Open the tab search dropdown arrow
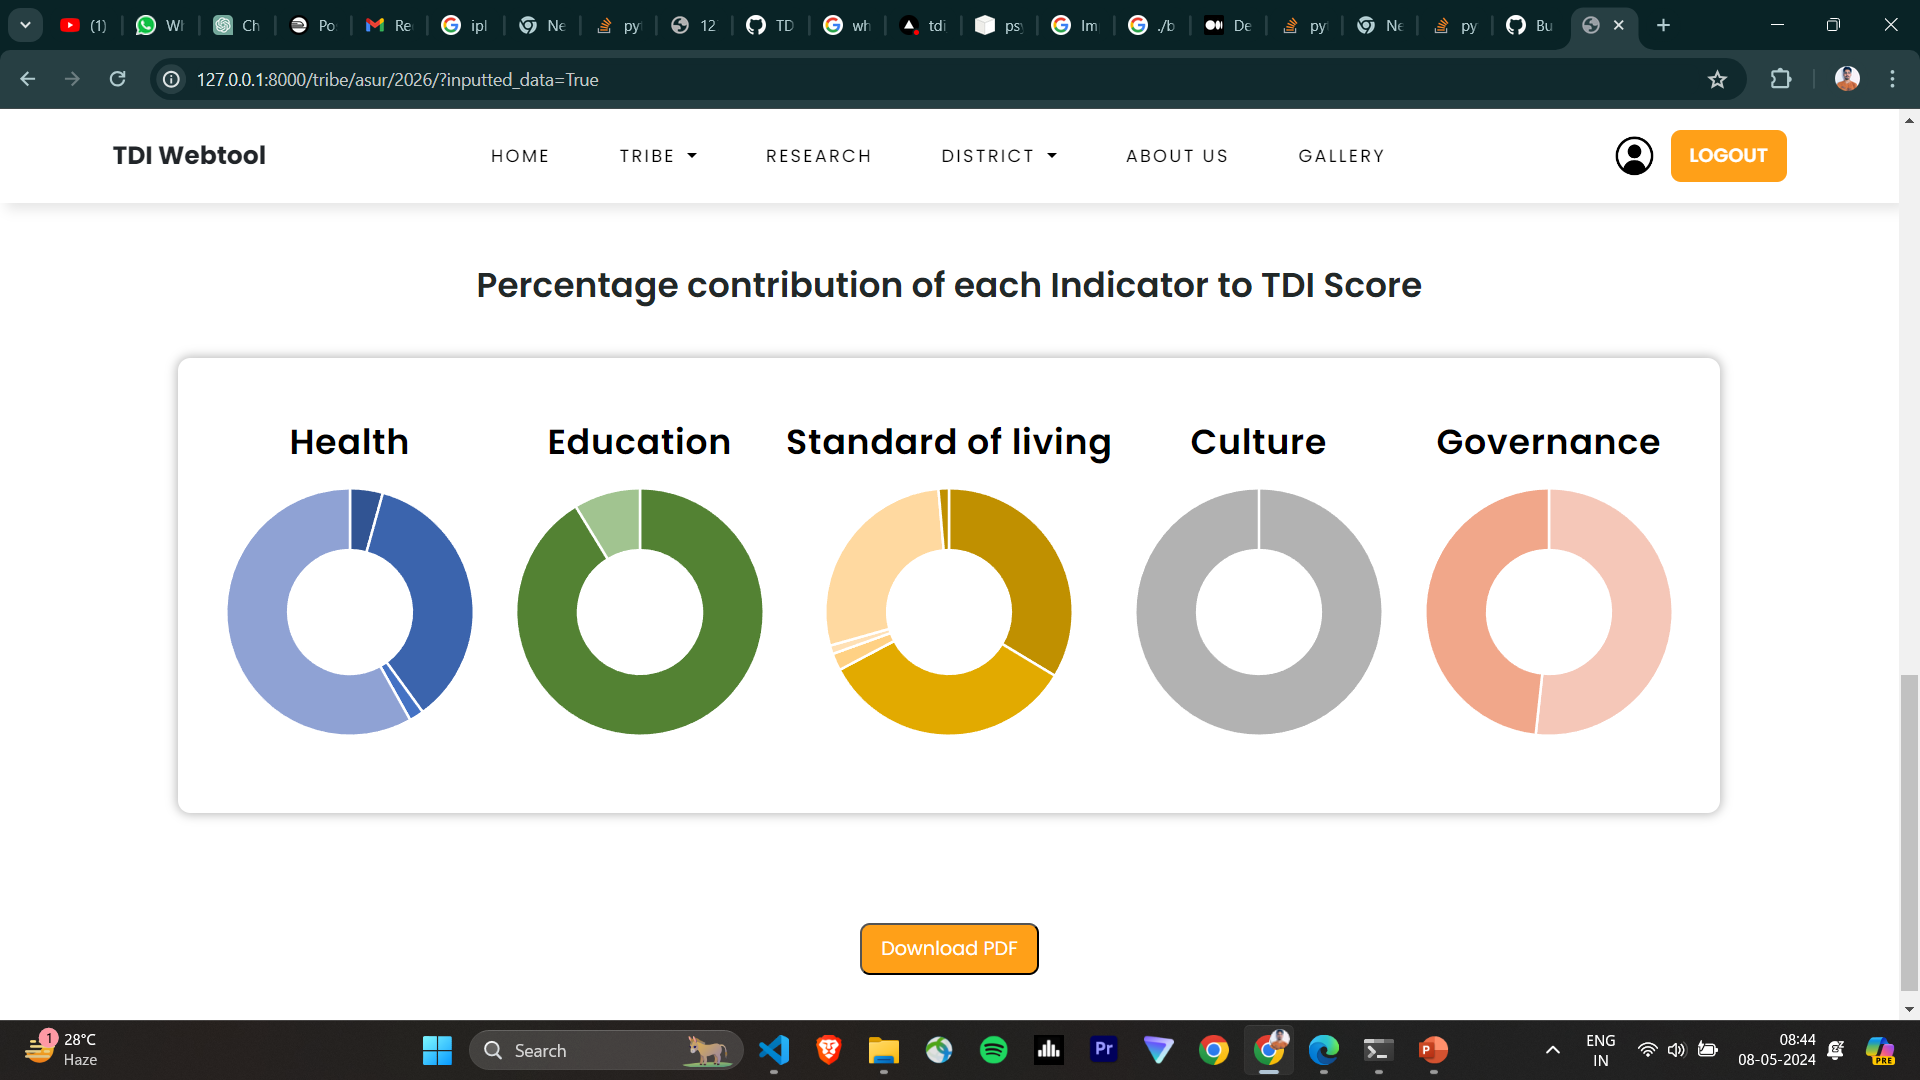1920x1080 pixels. (25, 25)
